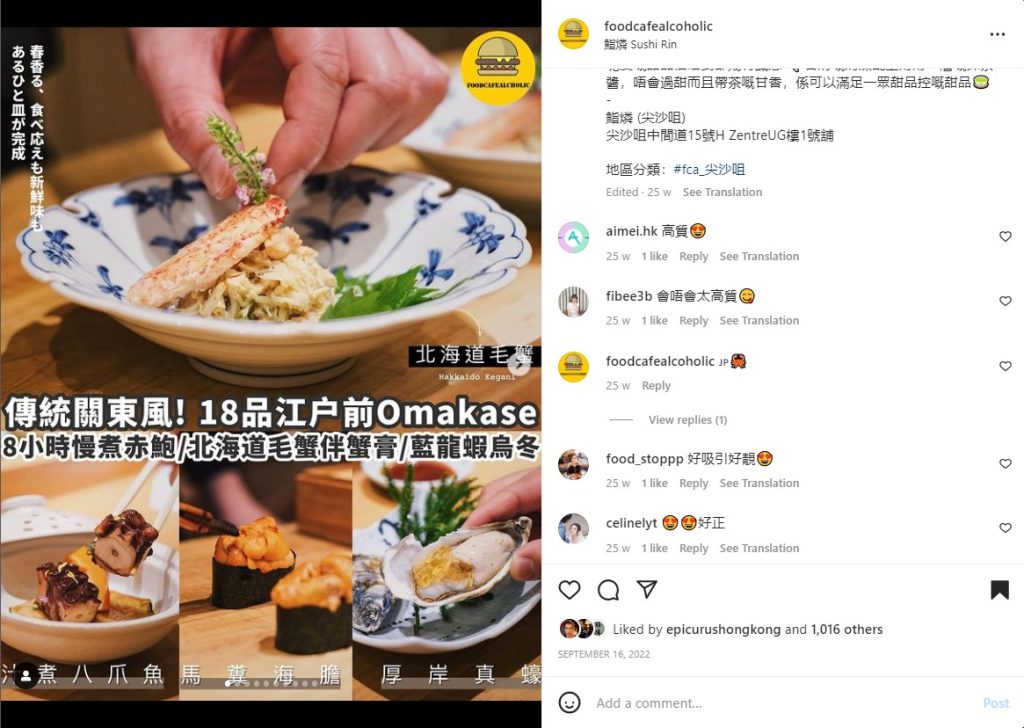The image size is (1024, 728).
Task: Click Post to submit comment
Action: [995, 703]
